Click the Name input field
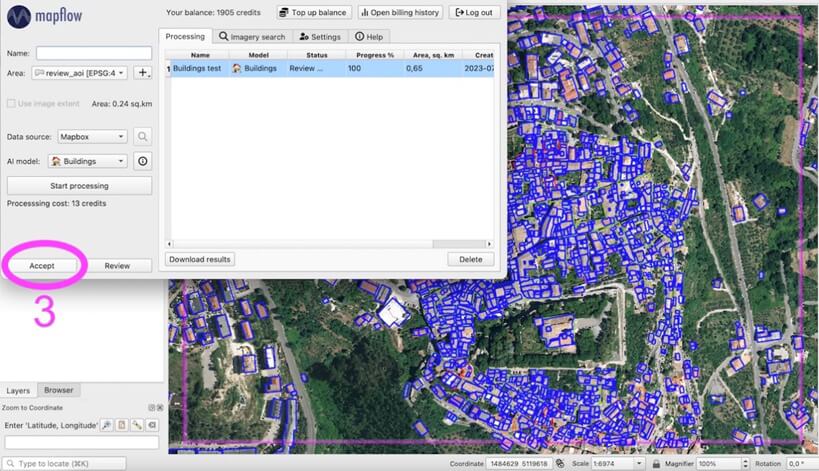Screen dimensions: 819x471 [x=93, y=53]
